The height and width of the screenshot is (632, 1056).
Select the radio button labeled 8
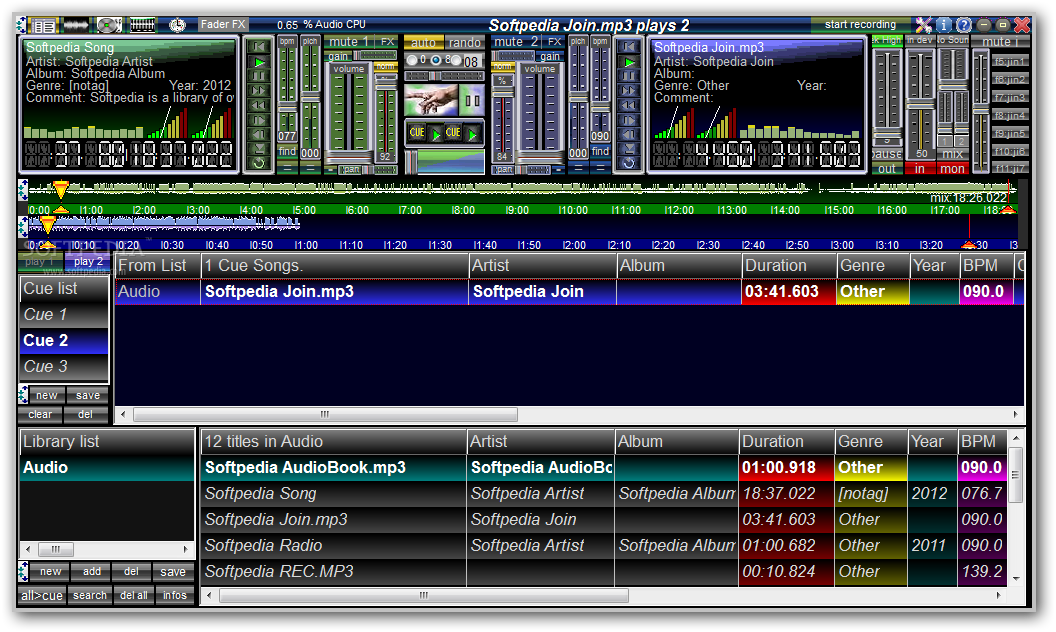436,61
